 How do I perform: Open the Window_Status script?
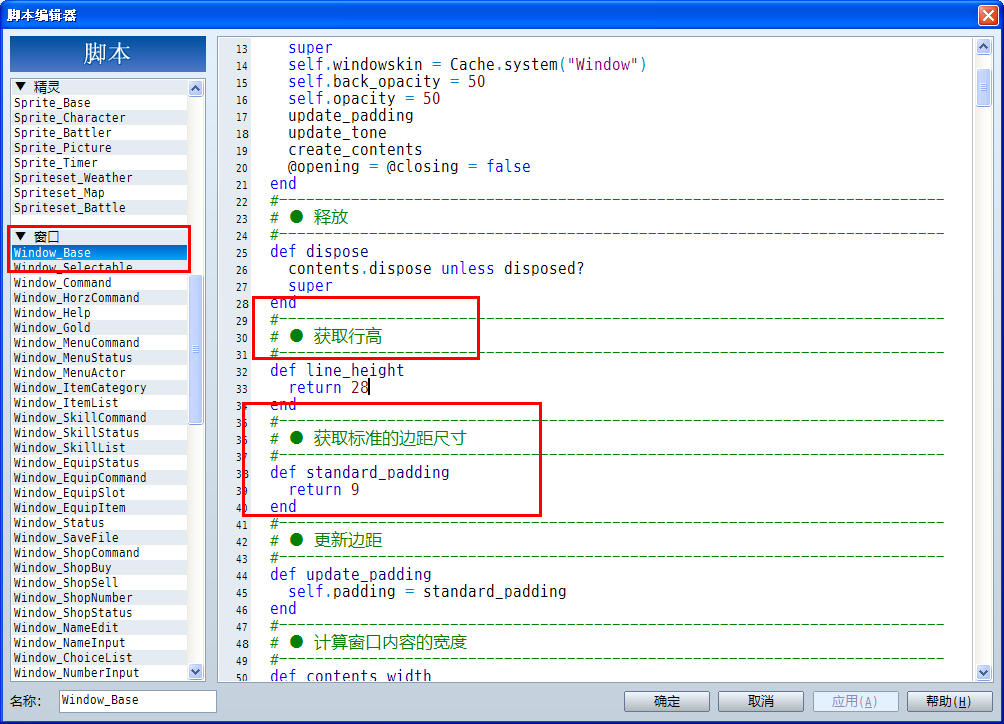[x=100, y=523]
